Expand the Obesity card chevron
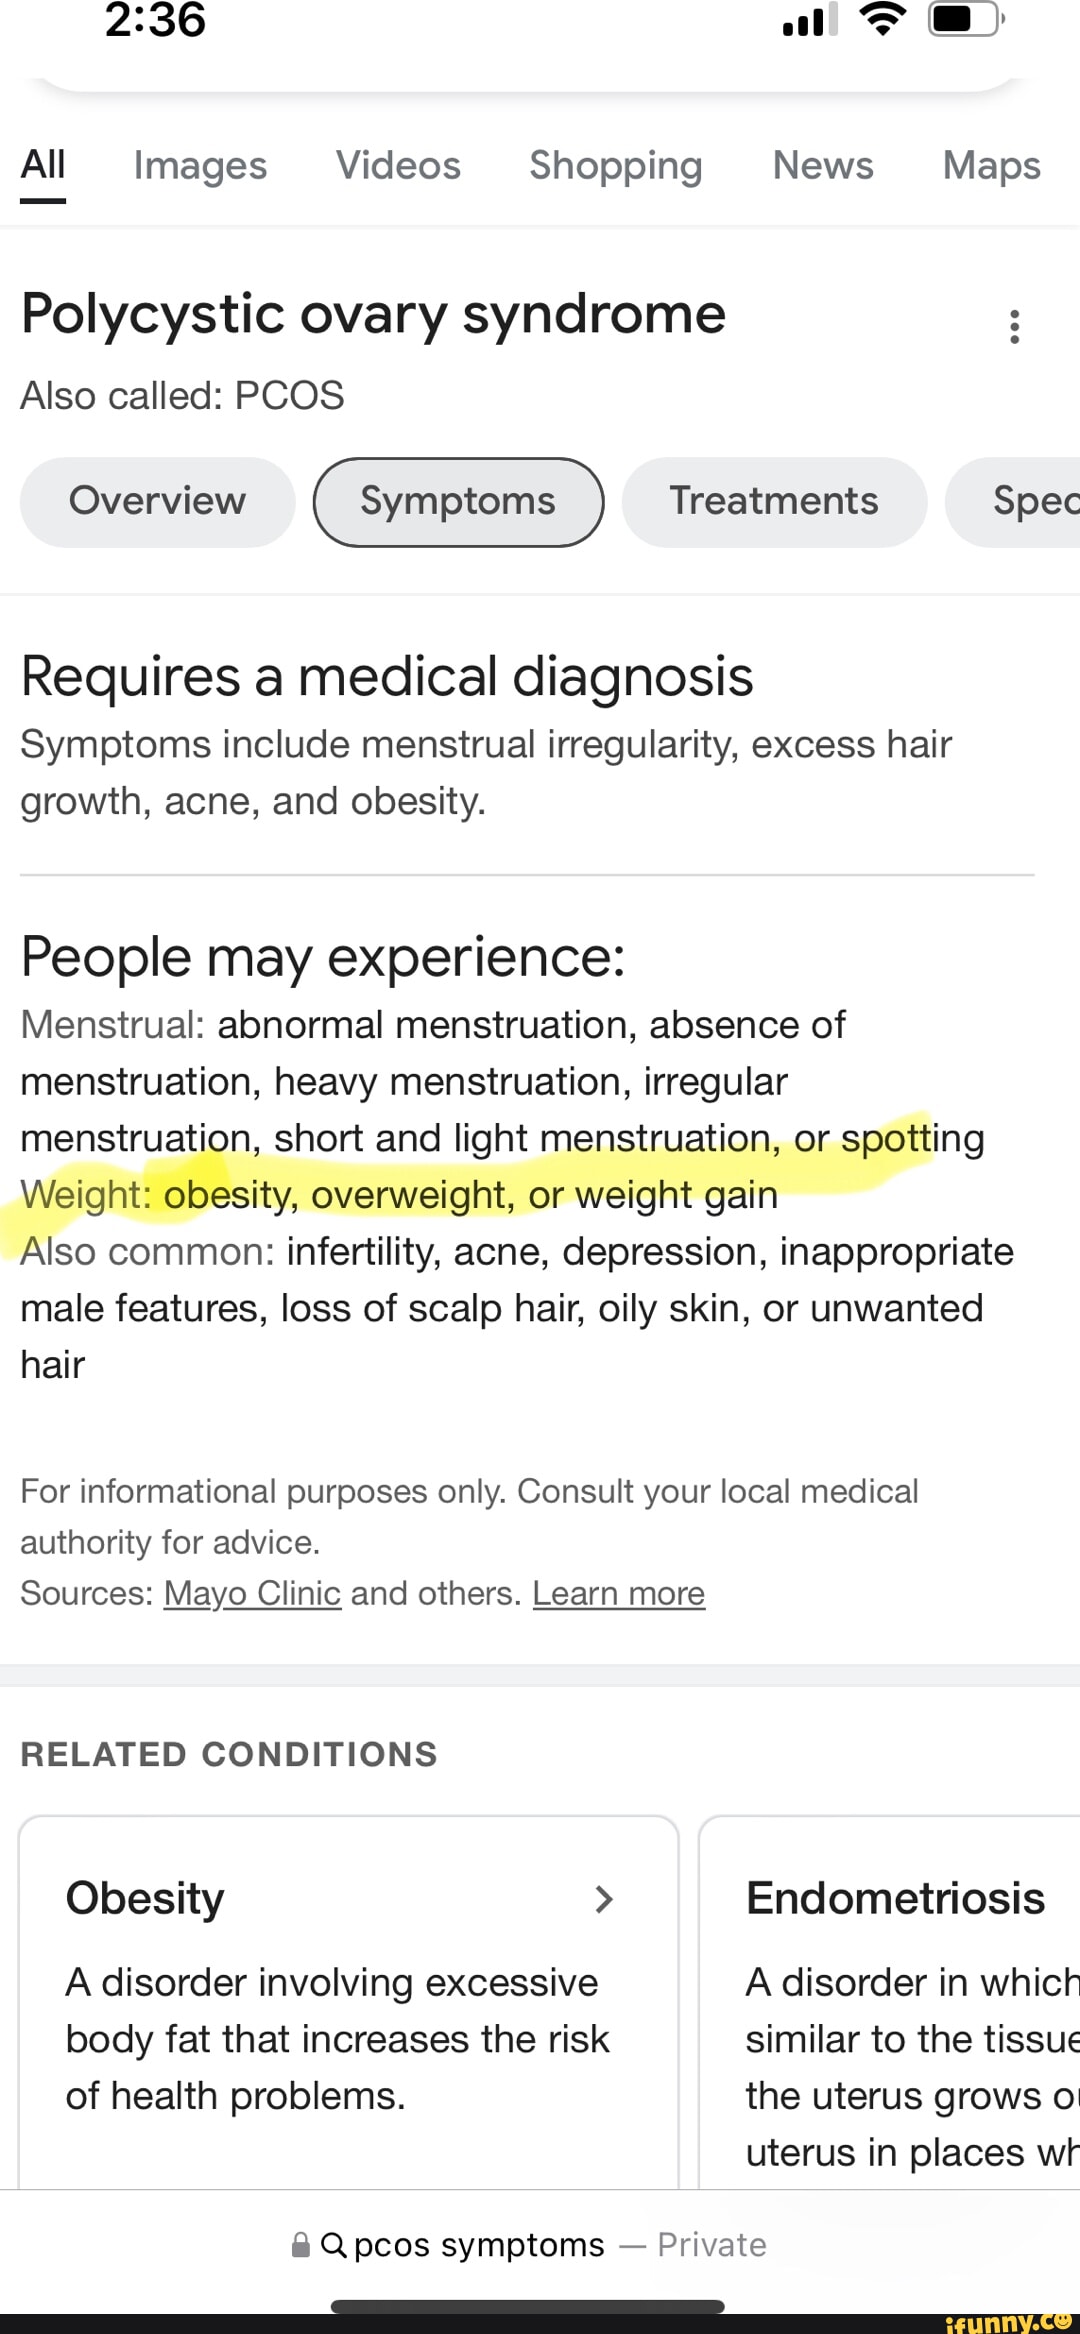This screenshot has width=1080, height=2334. tap(603, 1899)
